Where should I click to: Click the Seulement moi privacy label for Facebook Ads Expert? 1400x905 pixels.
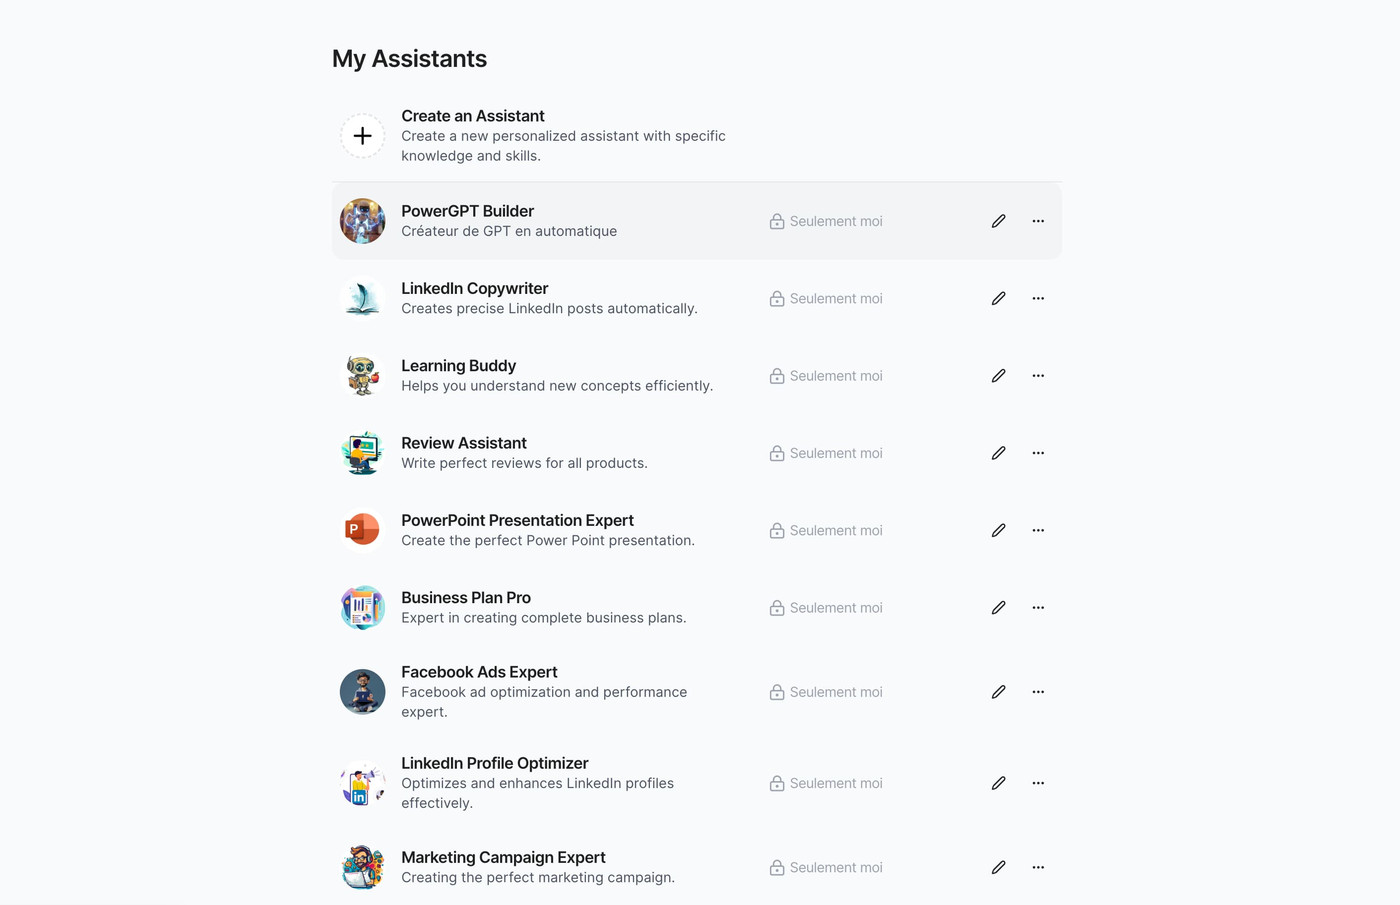click(836, 692)
